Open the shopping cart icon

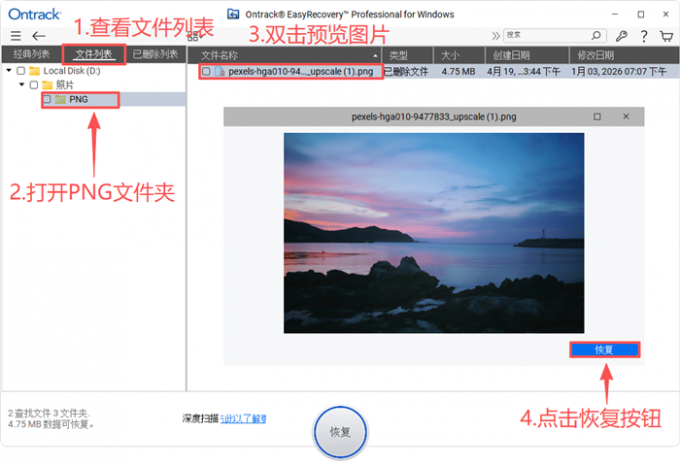666,36
